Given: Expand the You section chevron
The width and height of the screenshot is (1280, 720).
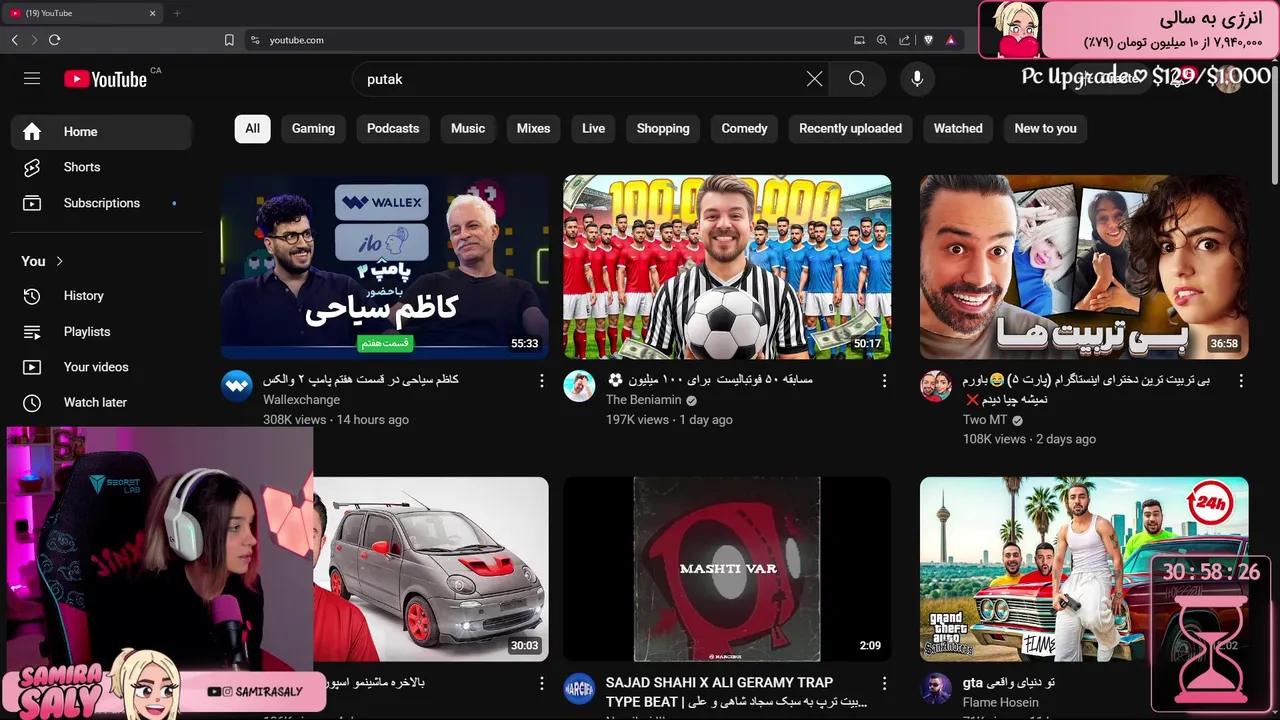Looking at the screenshot, I should 59,261.
